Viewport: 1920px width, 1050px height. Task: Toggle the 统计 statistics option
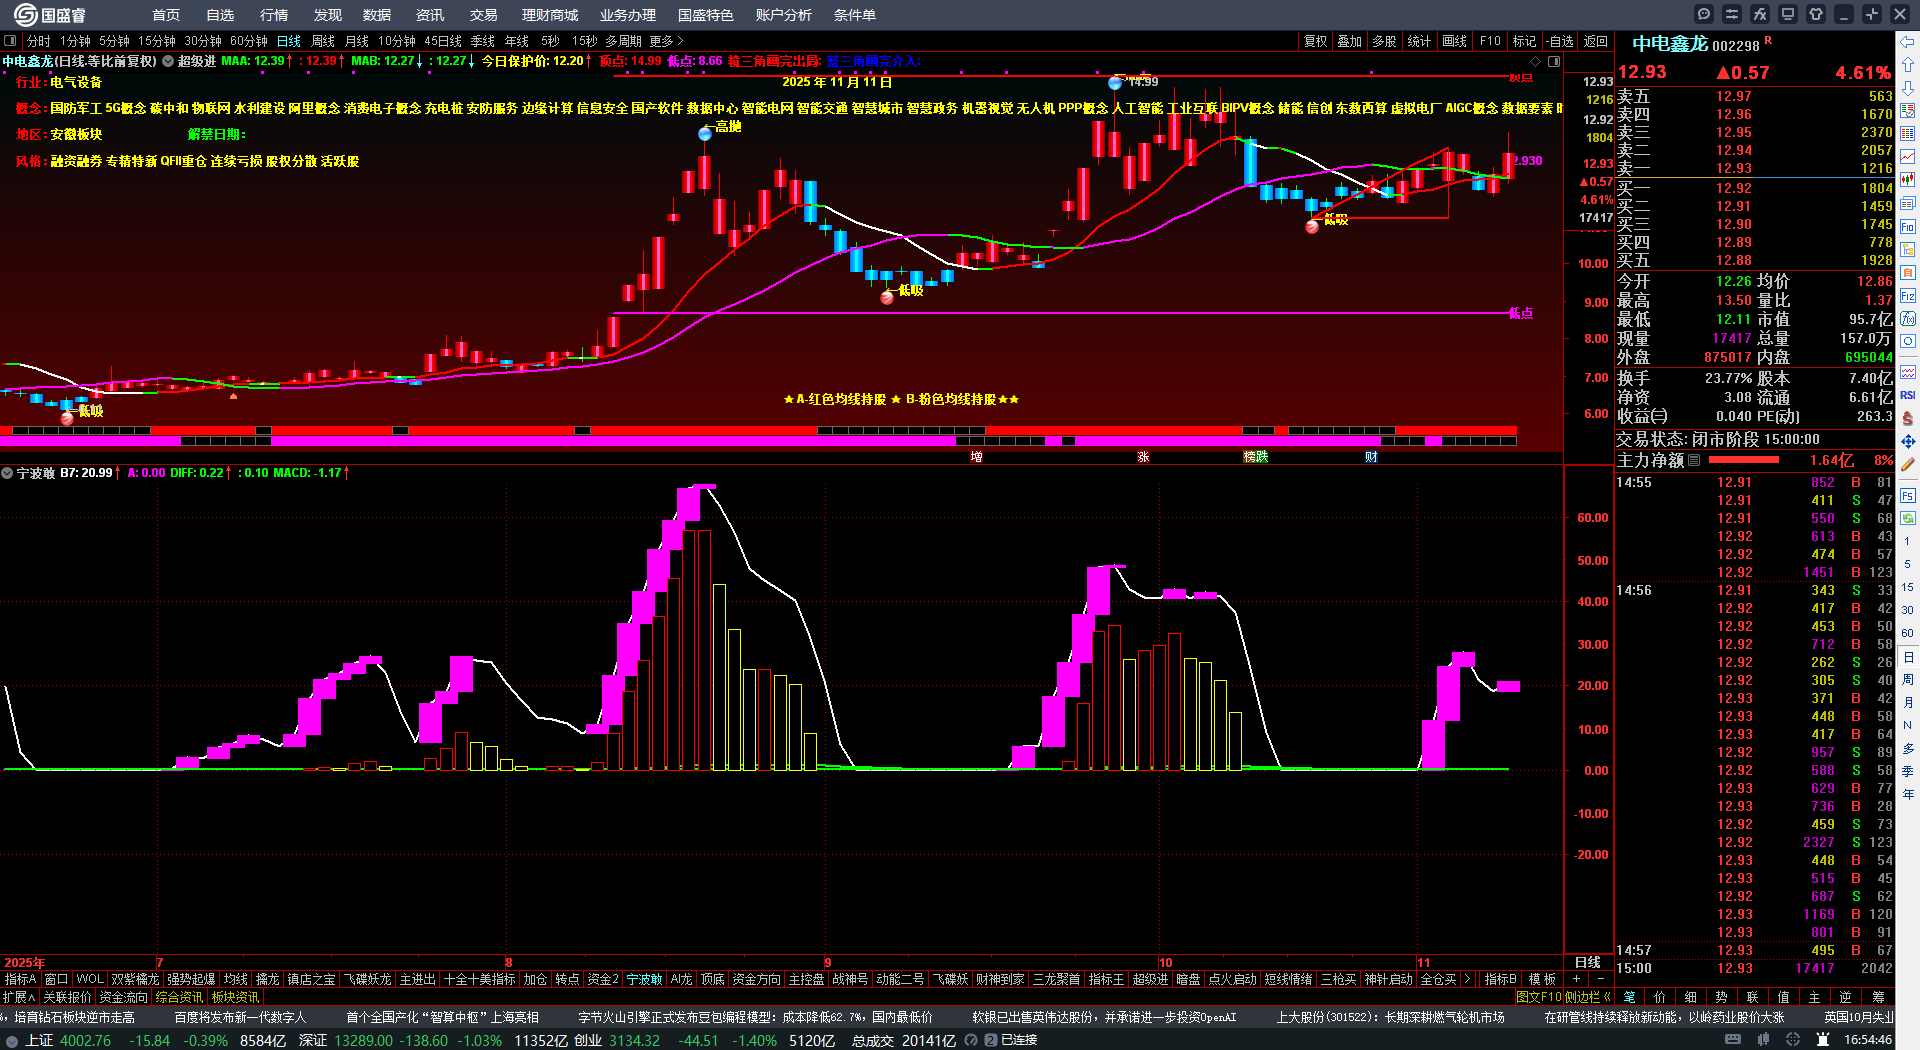[x=1419, y=41]
